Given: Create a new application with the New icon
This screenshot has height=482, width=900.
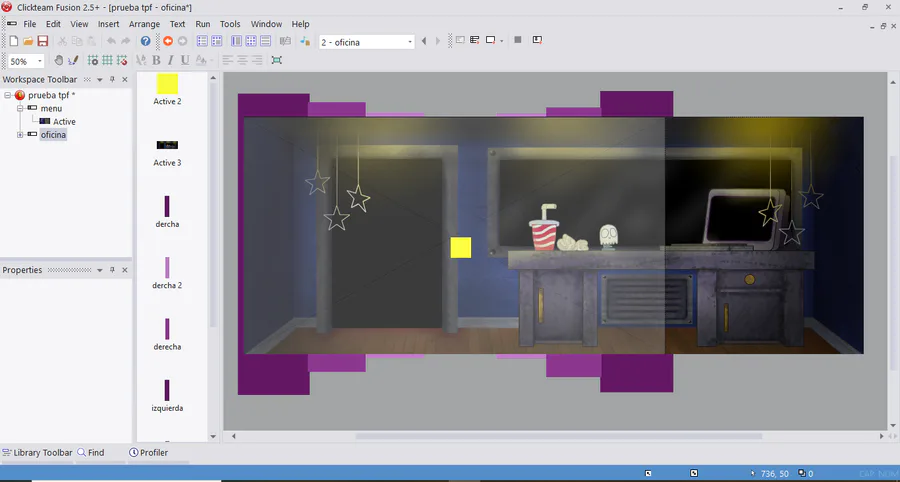Looking at the screenshot, I should (x=13, y=41).
